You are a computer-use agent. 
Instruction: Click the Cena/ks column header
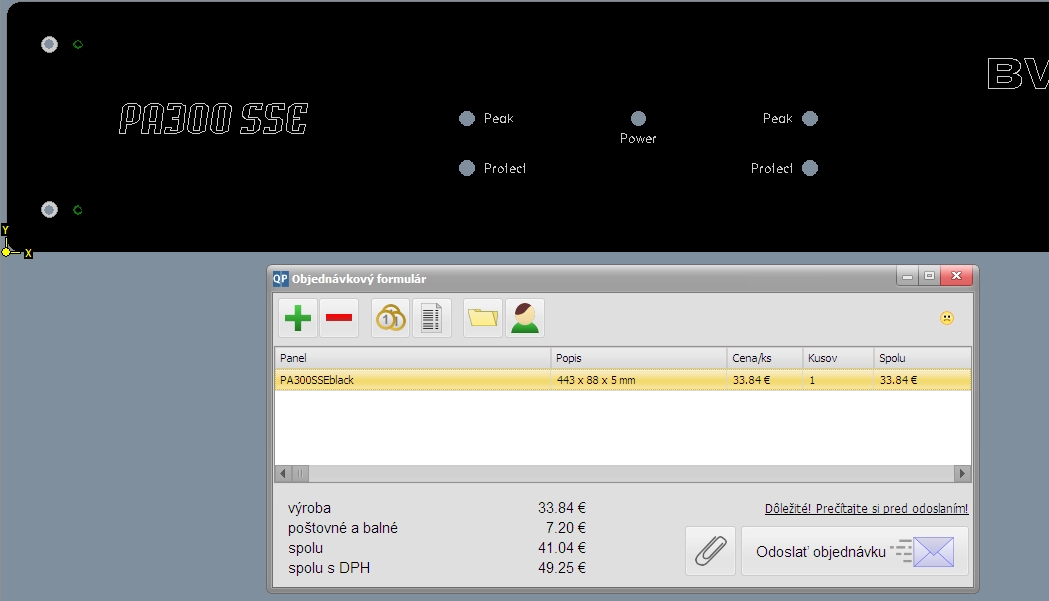(765, 358)
